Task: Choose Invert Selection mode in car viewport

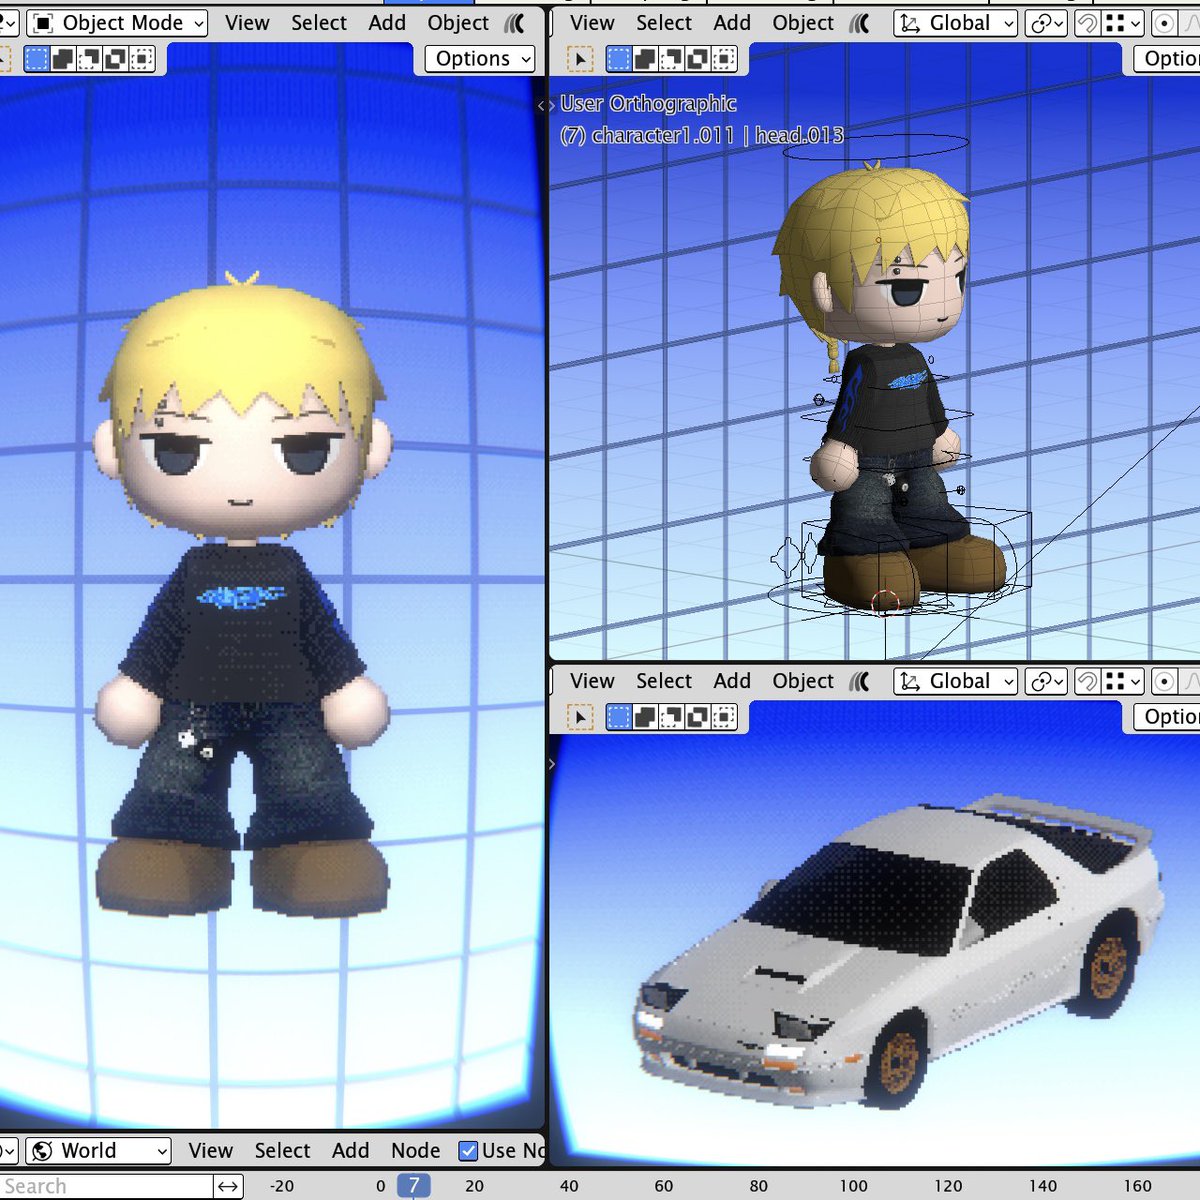Action: pyautogui.click(x=697, y=717)
